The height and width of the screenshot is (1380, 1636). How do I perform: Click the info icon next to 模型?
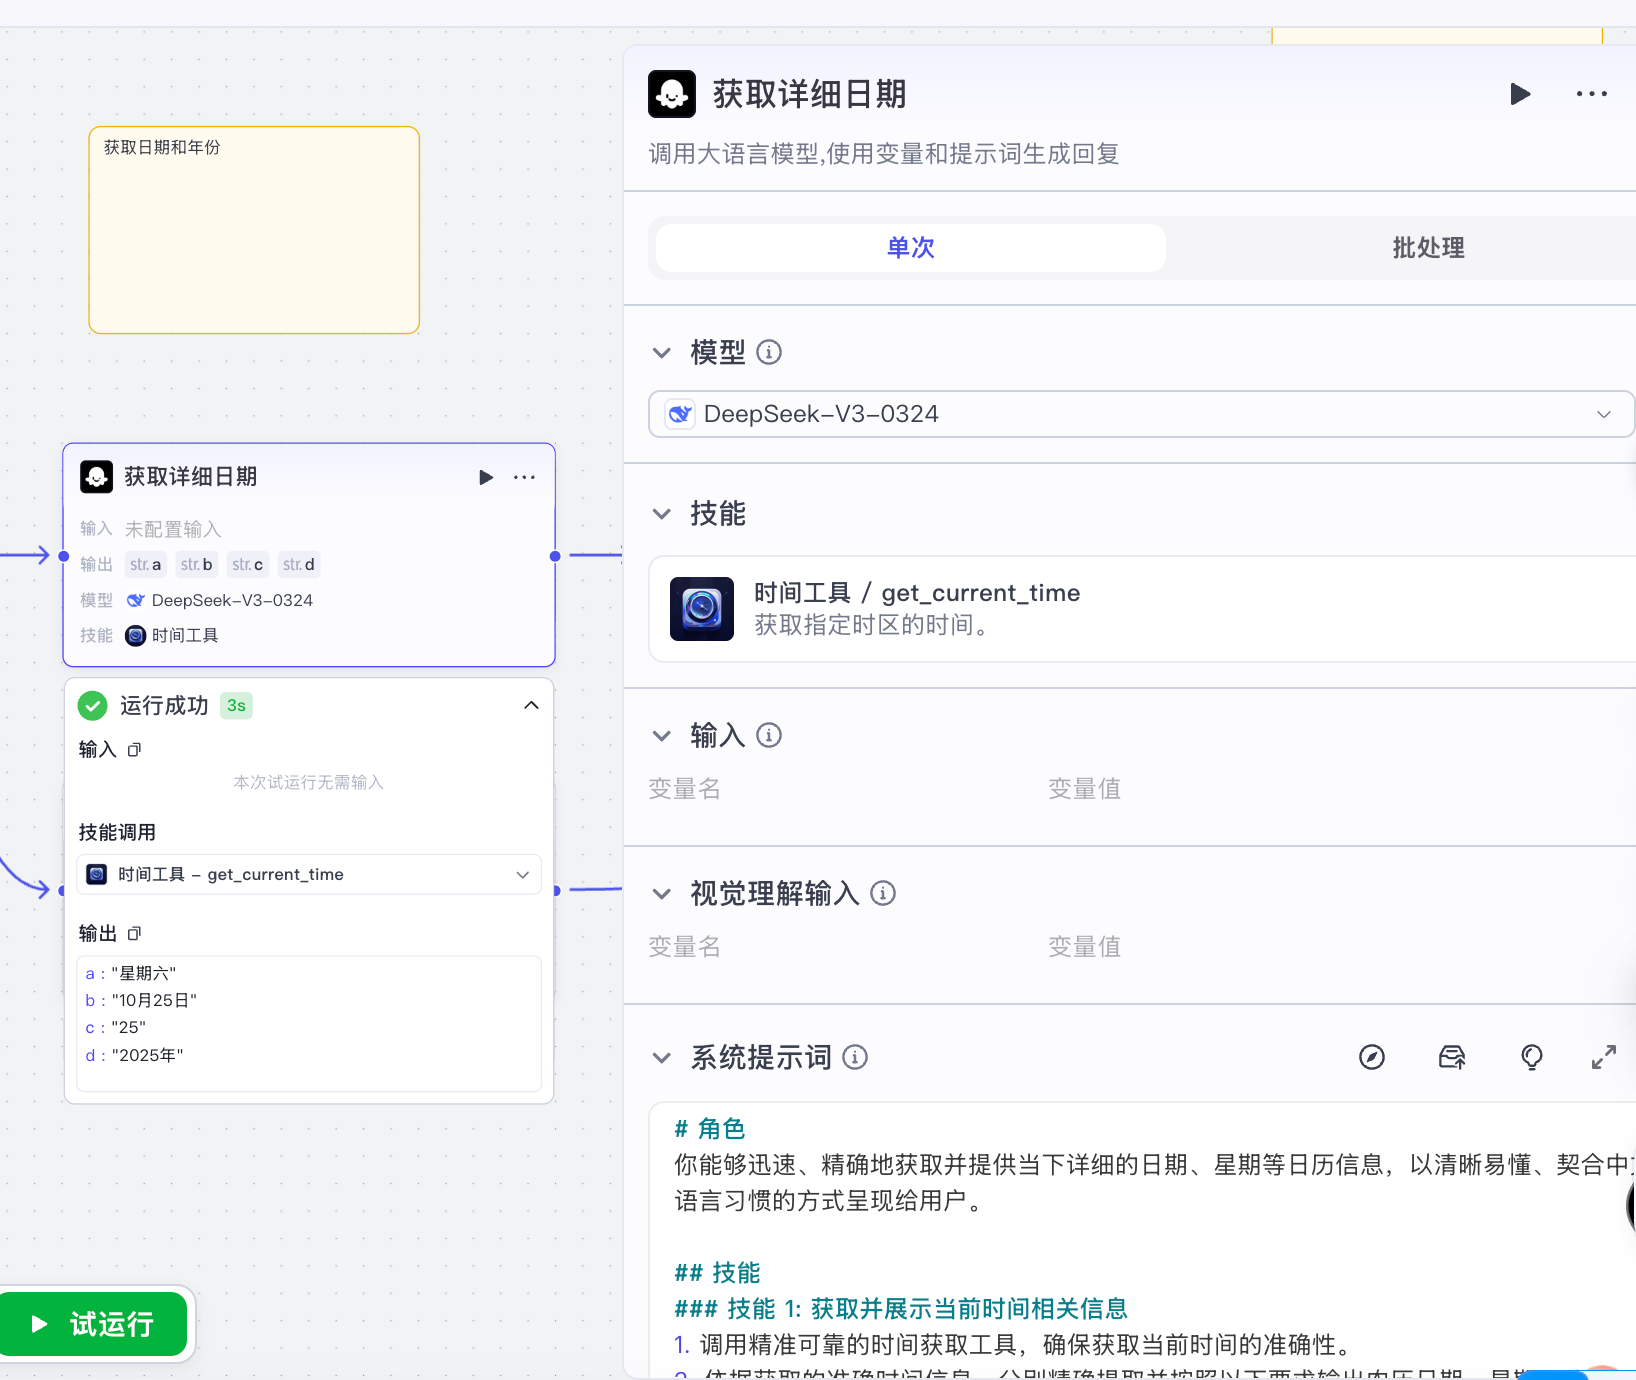(x=769, y=352)
